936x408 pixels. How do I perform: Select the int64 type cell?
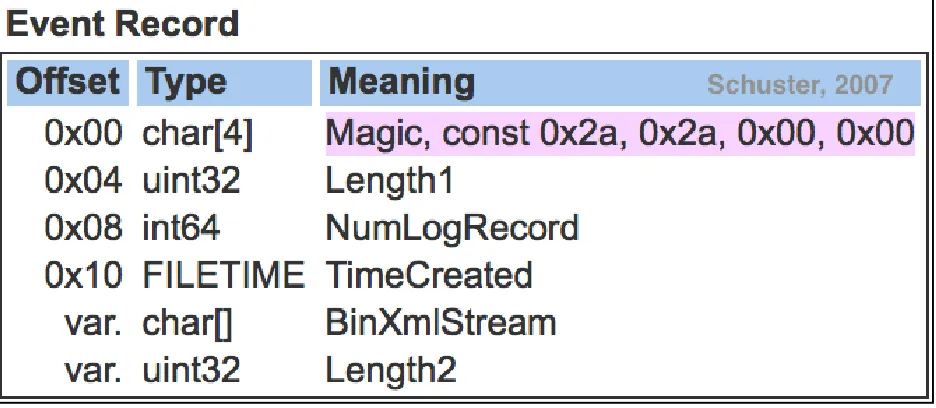181,228
